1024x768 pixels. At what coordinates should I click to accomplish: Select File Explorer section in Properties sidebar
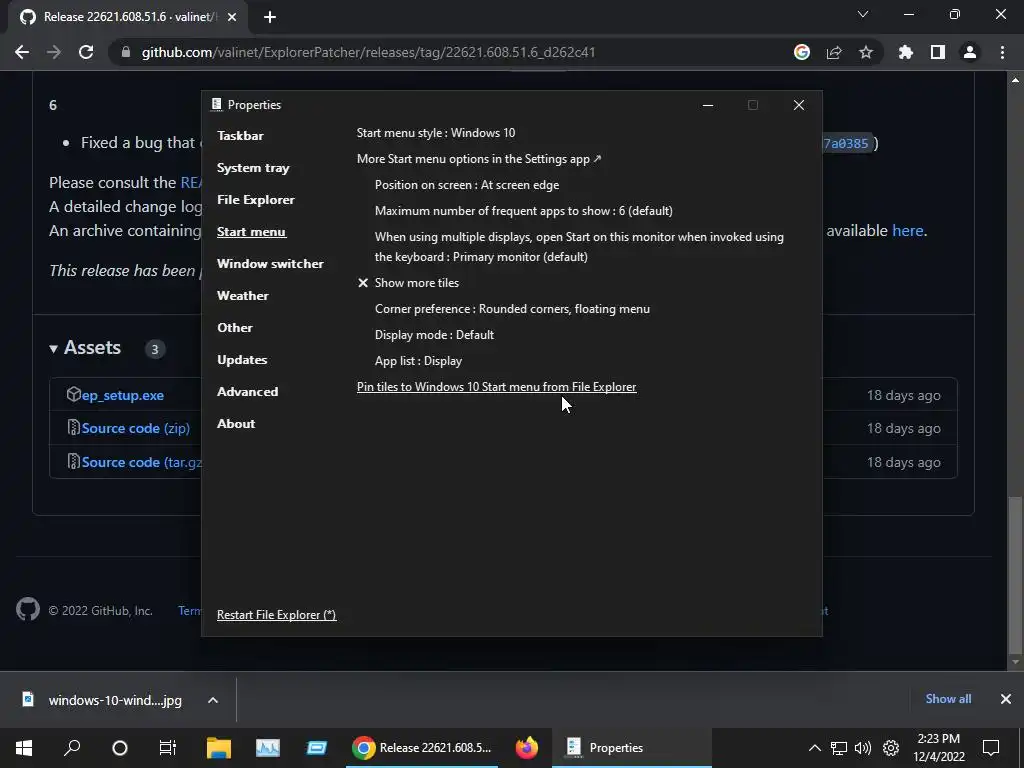click(x=255, y=200)
